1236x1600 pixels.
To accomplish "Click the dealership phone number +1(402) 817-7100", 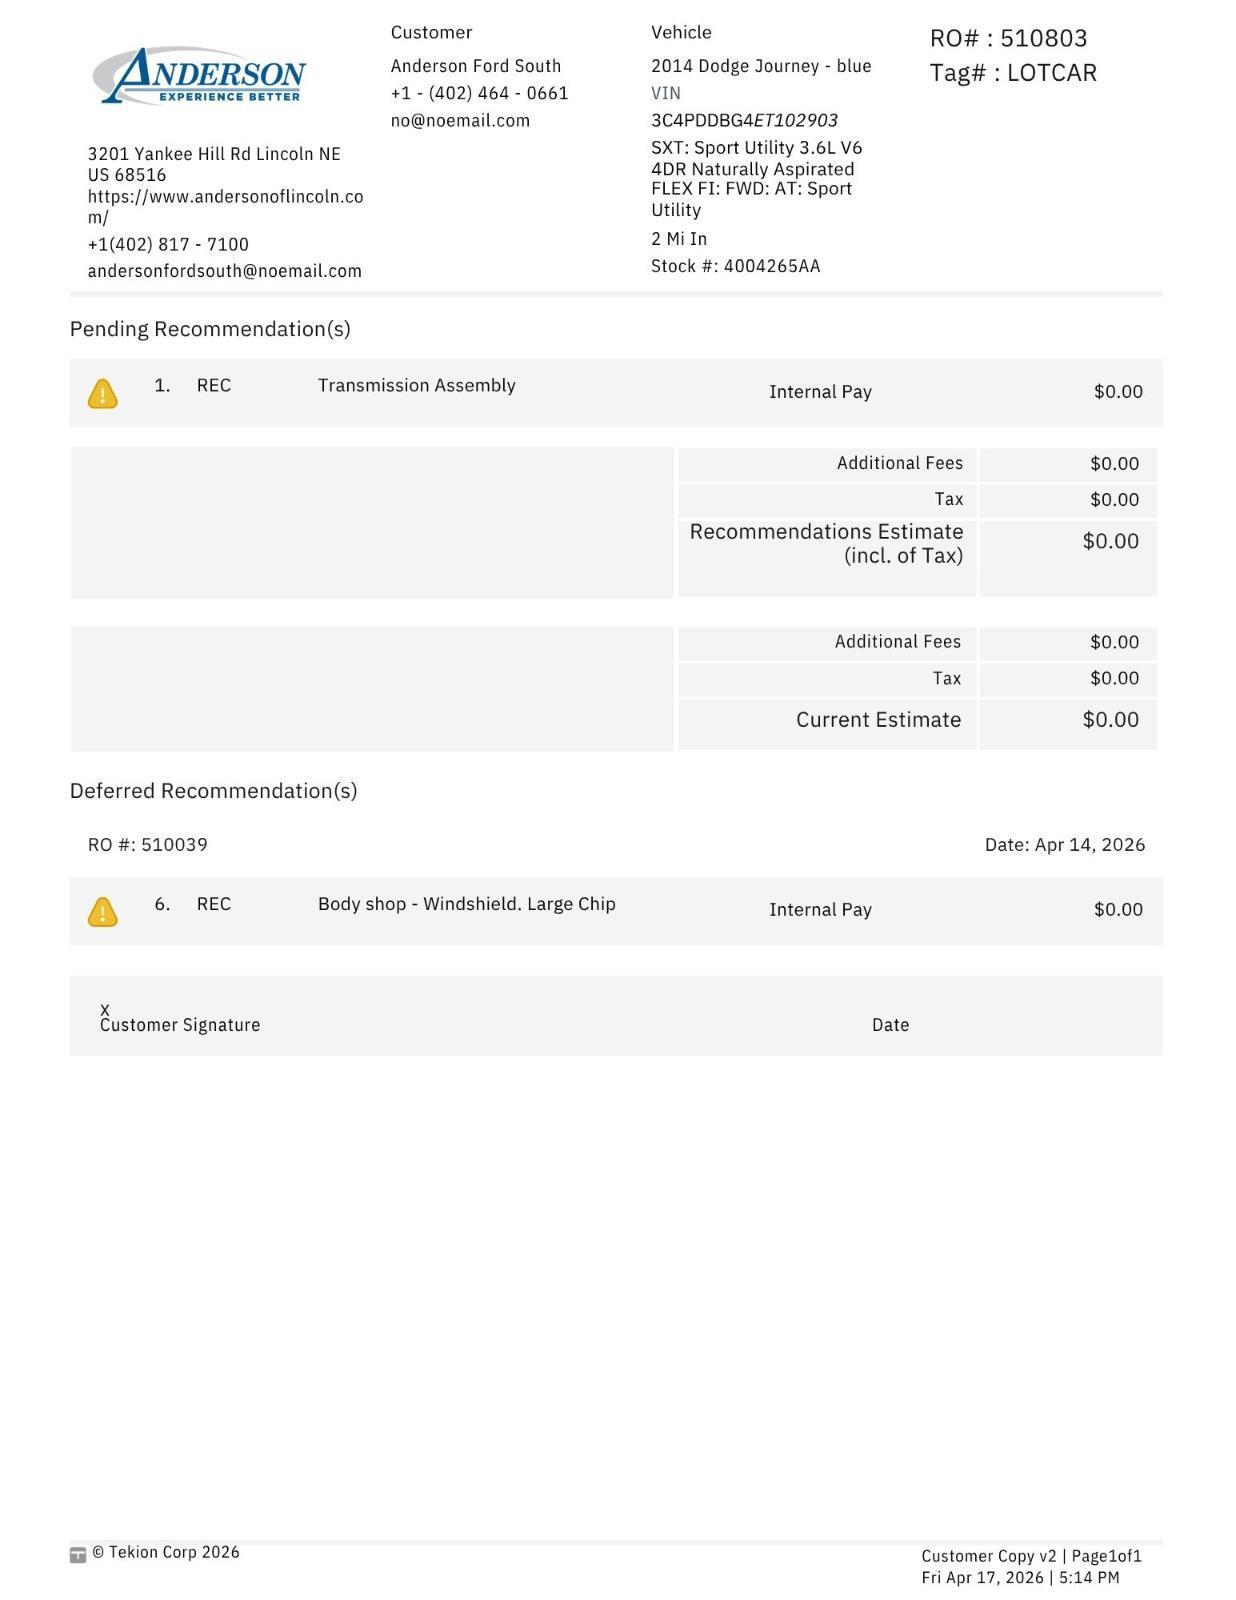I will (168, 244).
